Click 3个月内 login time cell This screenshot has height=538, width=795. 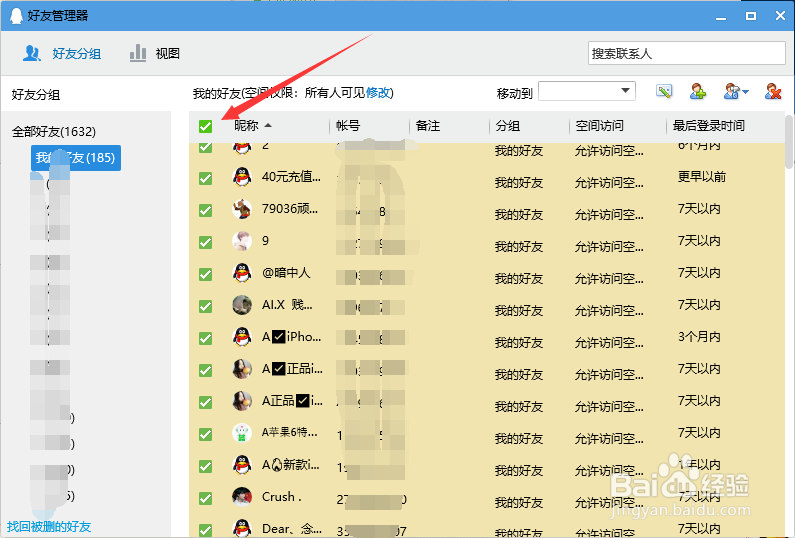(x=699, y=337)
